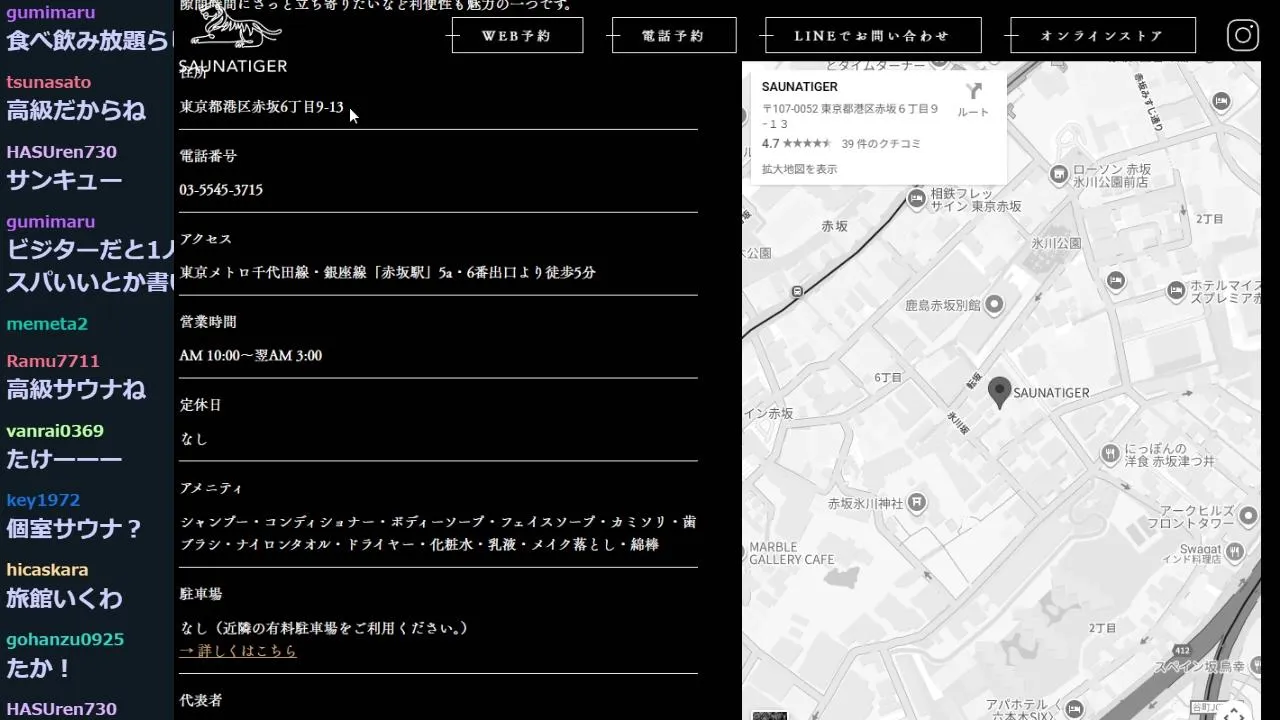The image size is (1280, 720).
Task: Click the phone number 03-5545-3715
Action: click(221, 190)
